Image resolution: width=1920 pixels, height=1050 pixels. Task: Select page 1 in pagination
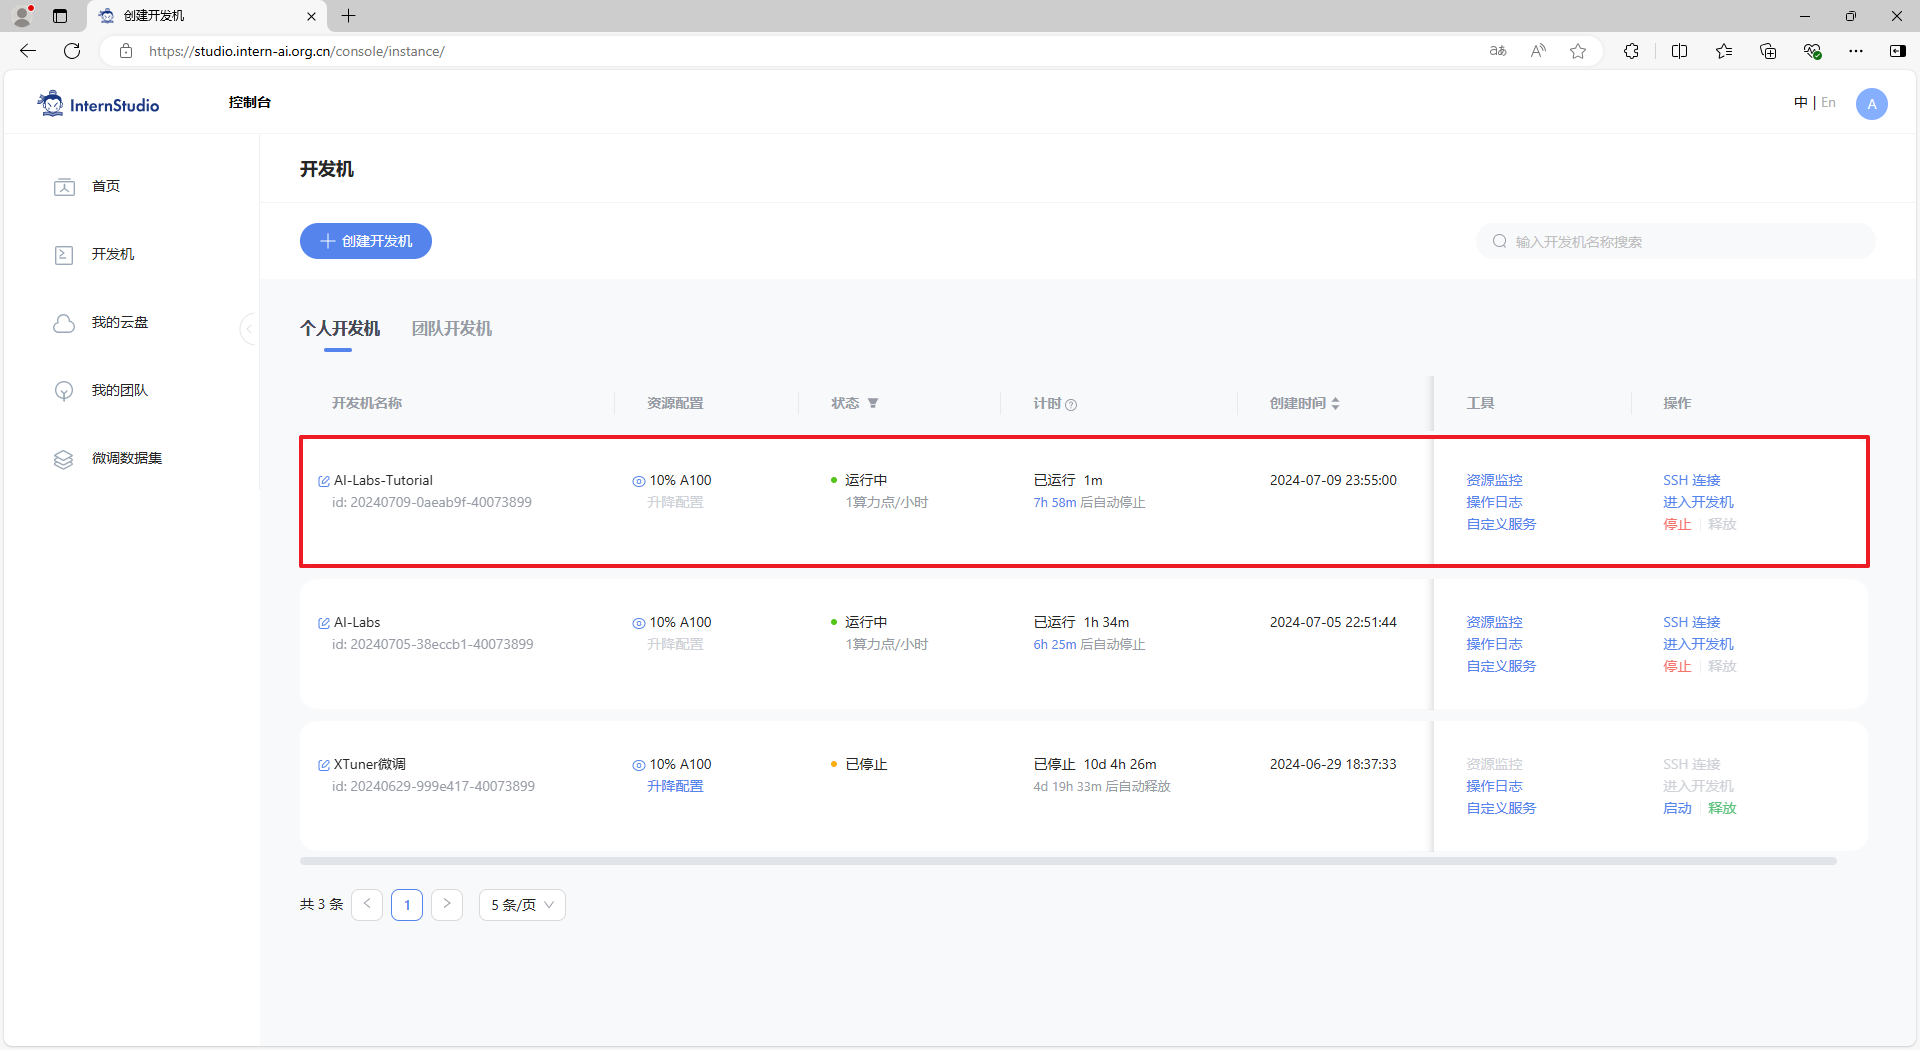(407, 904)
